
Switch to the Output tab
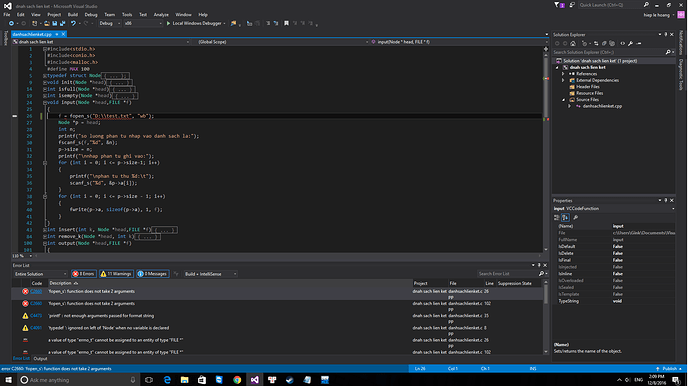pos(40,359)
